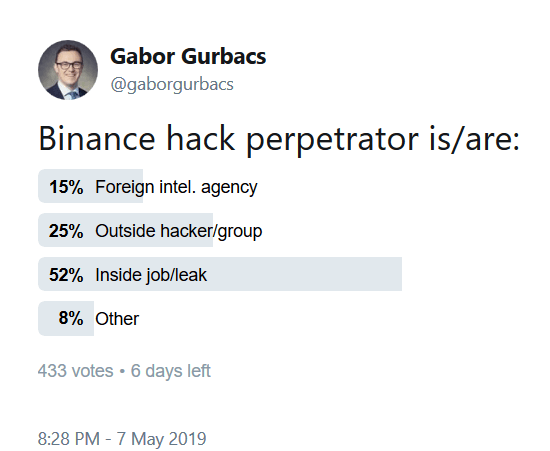This screenshot has width=550, height=451.
Task: Click the 8% result figure
Action: pos(71,318)
